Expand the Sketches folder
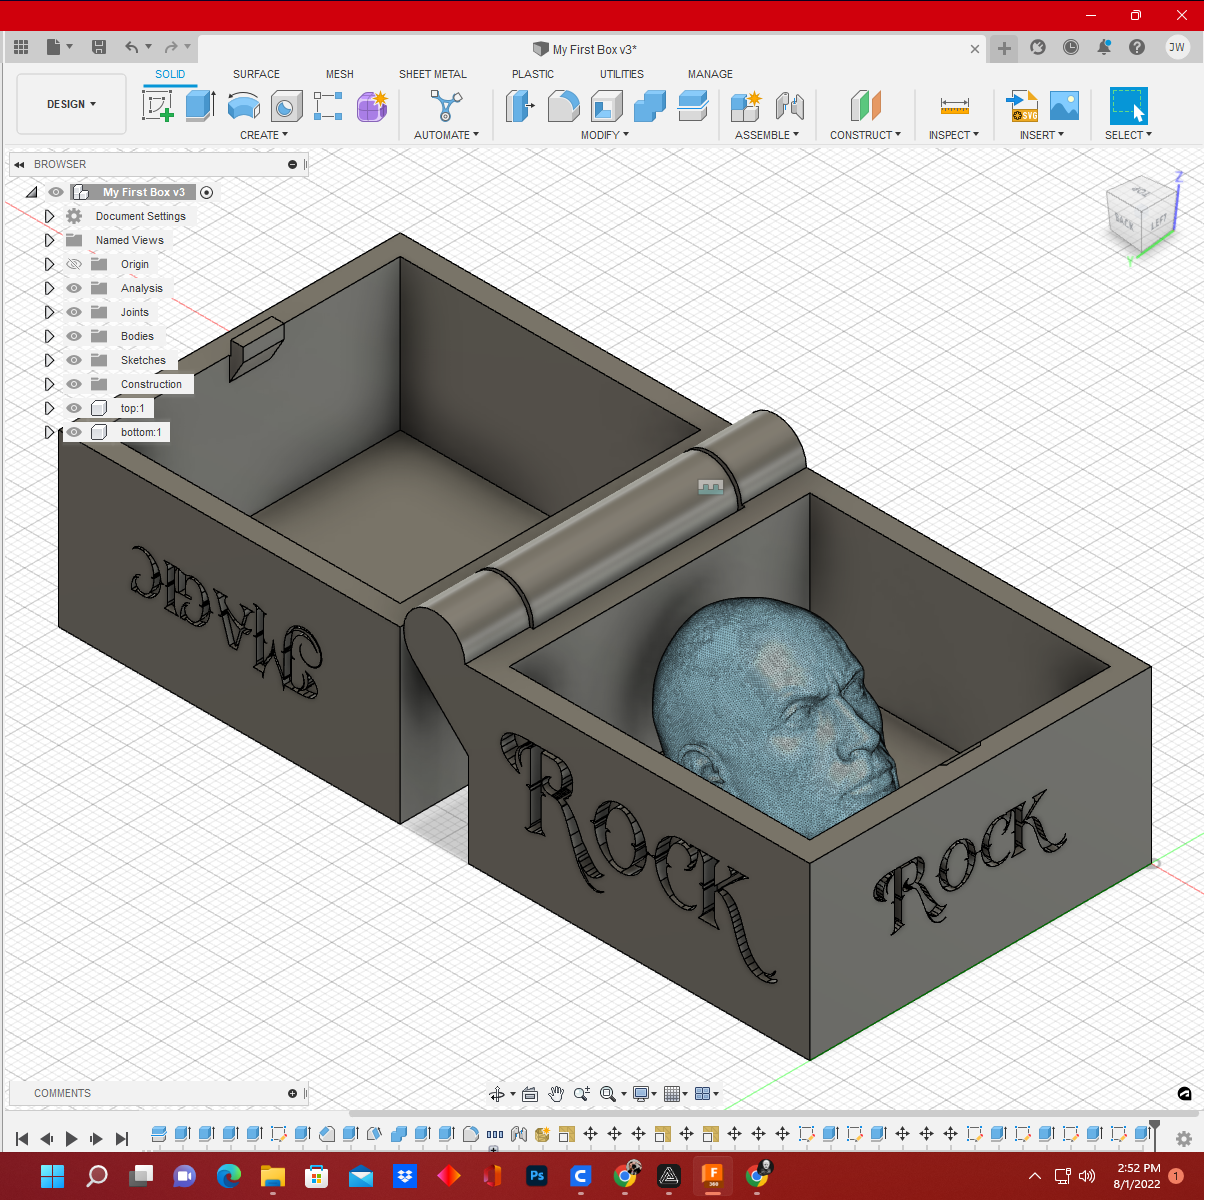 pos(49,360)
